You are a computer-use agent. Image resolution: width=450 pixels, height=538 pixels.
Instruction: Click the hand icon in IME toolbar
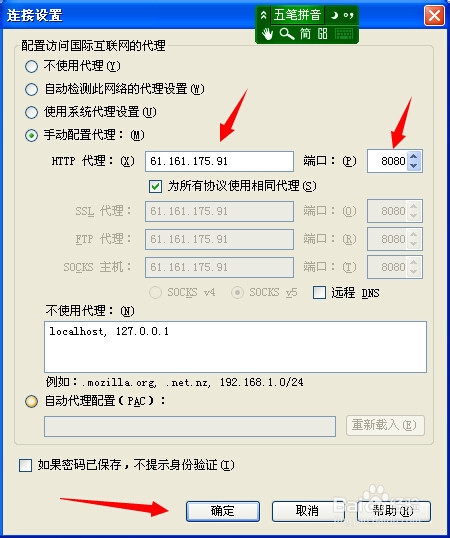click(x=267, y=34)
